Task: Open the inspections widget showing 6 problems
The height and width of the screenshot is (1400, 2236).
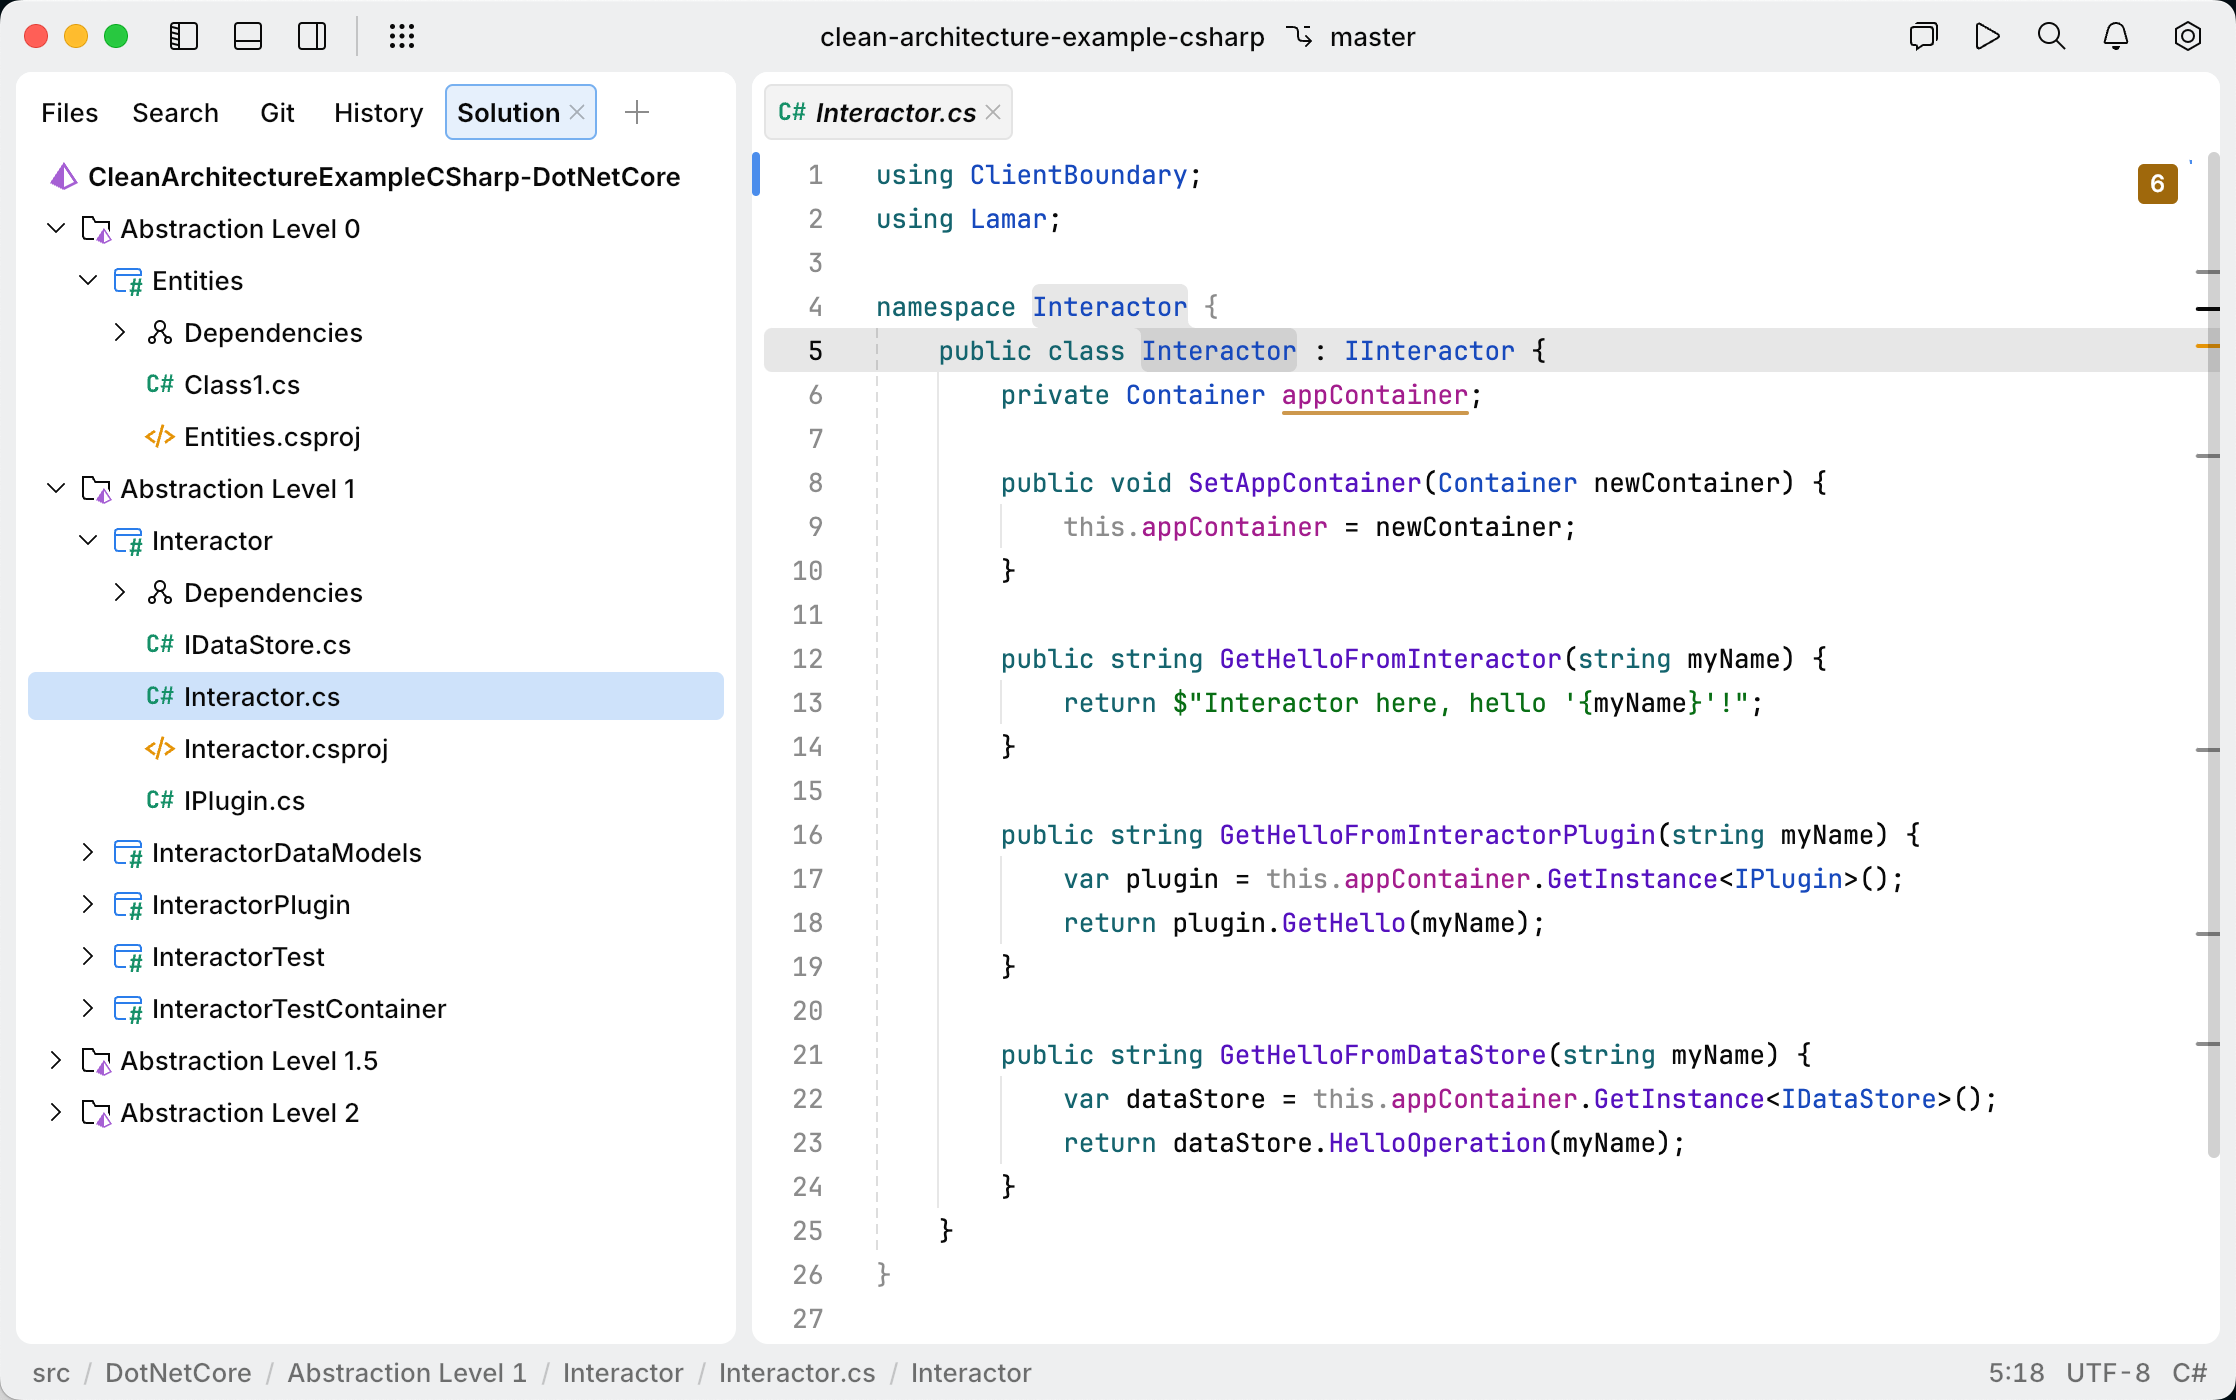Action: [2158, 183]
